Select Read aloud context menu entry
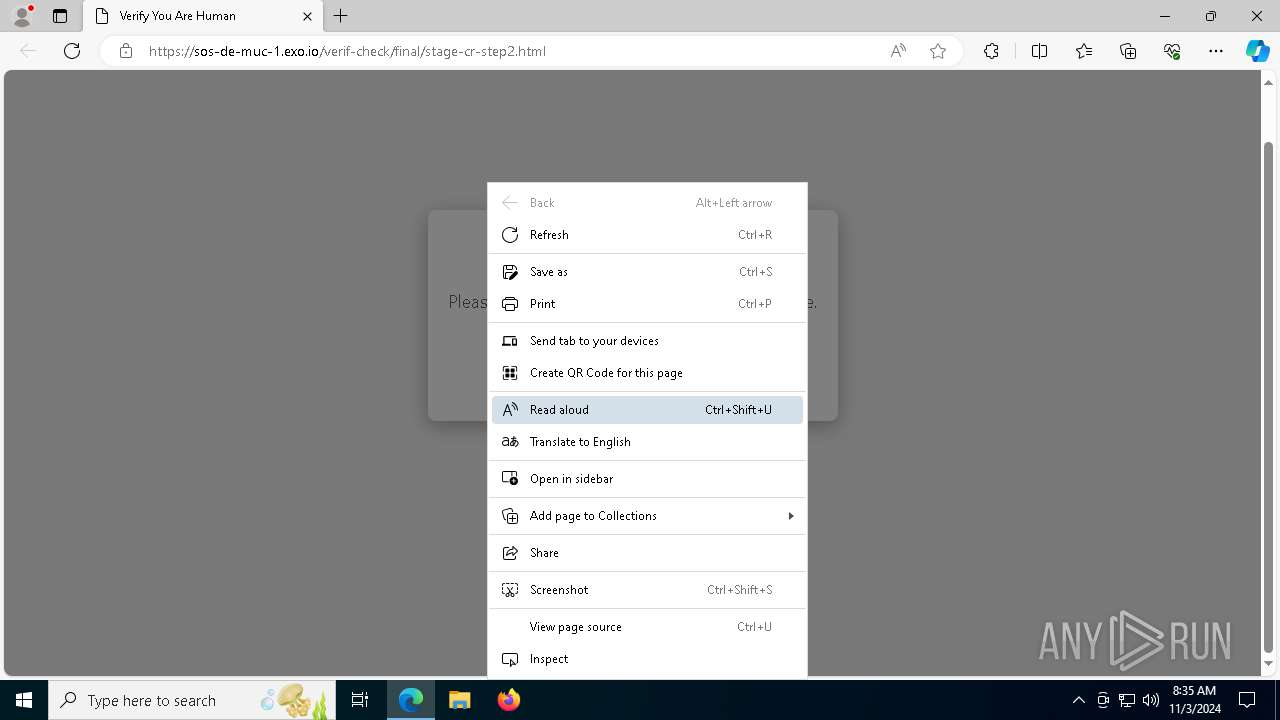Screen dimensions: 1280x720 click(x=647, y=410)
